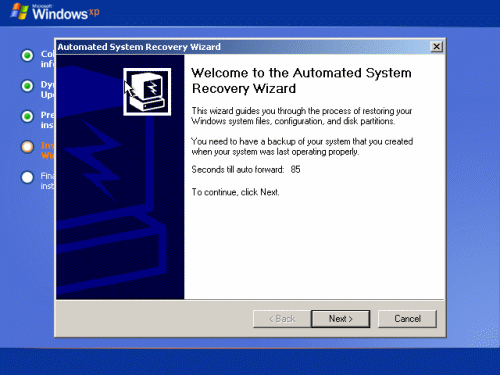Click the auto forward countdown number 85

[x=295, y=169]
